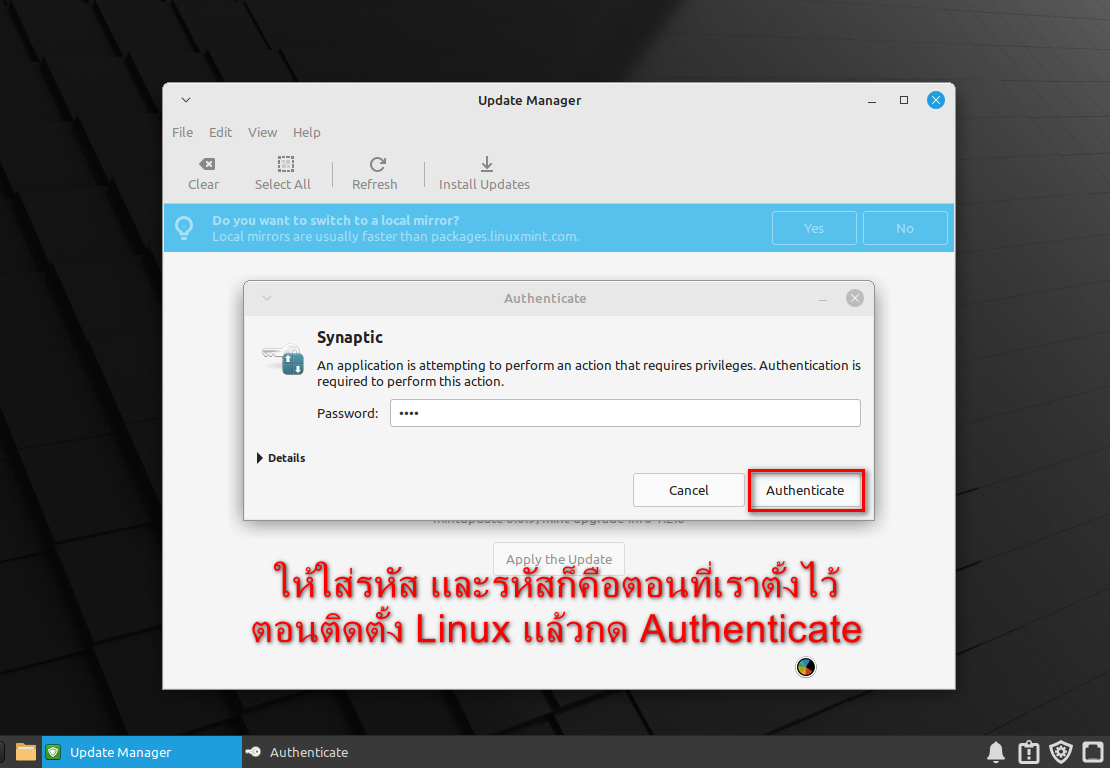Open the file manager folder icon in taskbar
The width and height of the screenshot is (1110, 768).
[x=25, y=752]
